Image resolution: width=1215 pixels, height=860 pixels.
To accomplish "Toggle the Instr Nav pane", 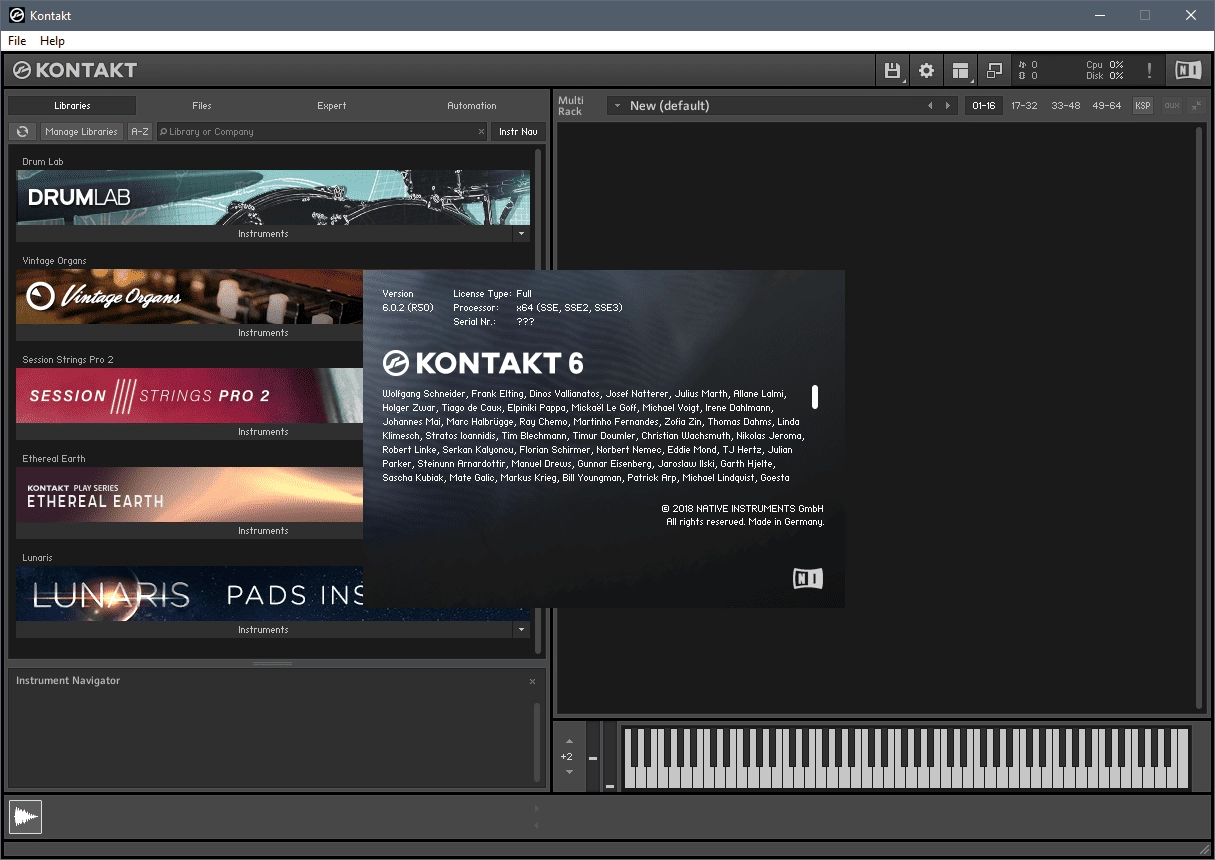I will (518, 131).
